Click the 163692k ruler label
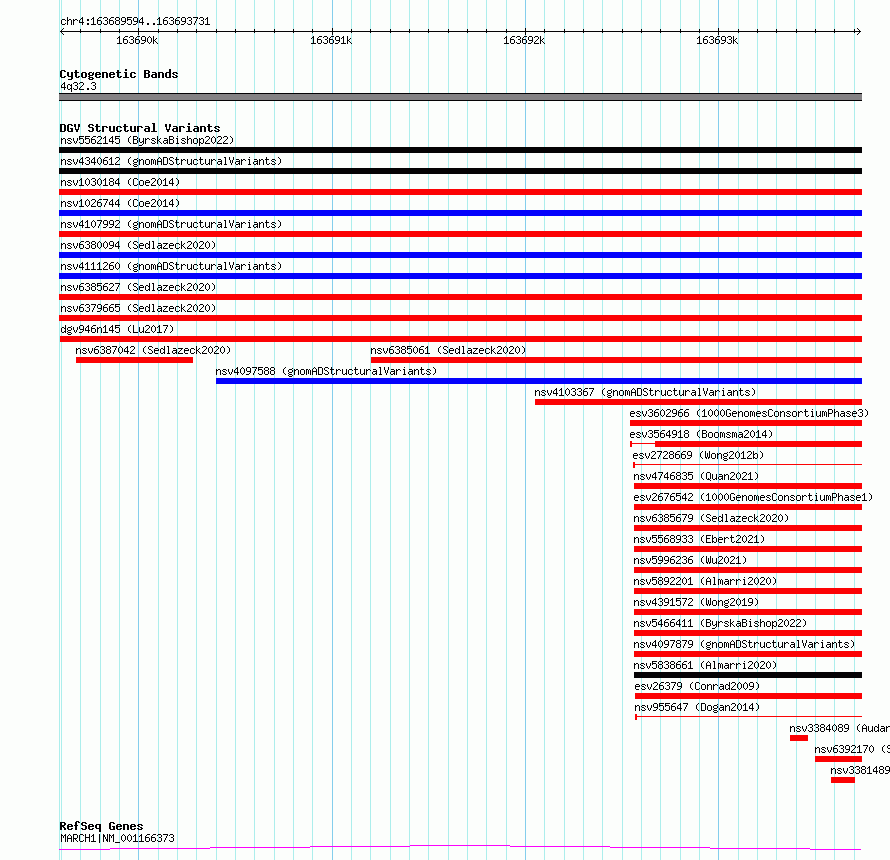Viewport: 890px width, 860px height. pyautogui.click(x=524, y=40)
